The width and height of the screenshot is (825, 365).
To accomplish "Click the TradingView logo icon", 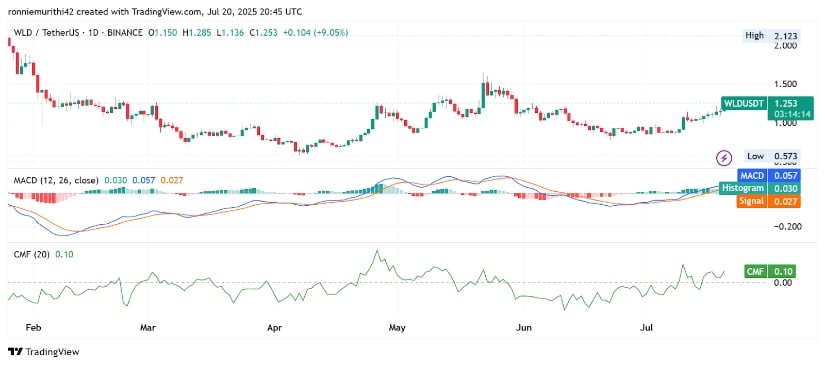I will [15, 352].
